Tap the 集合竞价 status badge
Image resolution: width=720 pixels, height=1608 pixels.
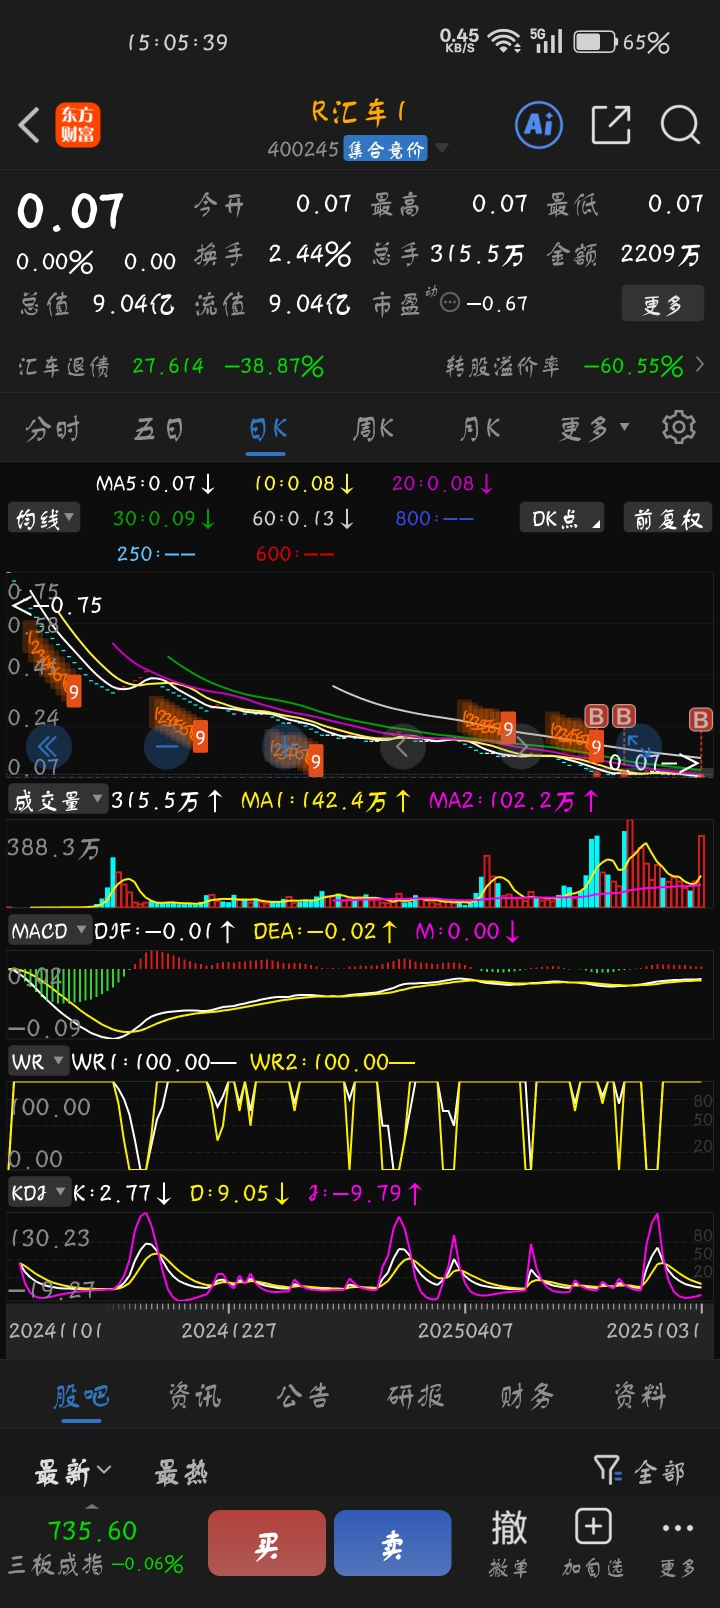pos(385,149)
